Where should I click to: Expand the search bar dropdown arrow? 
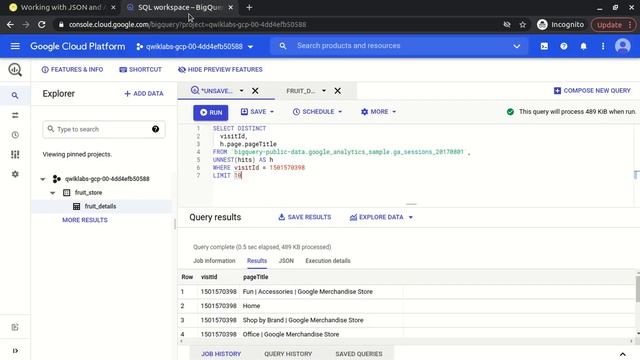pos(516,46)
